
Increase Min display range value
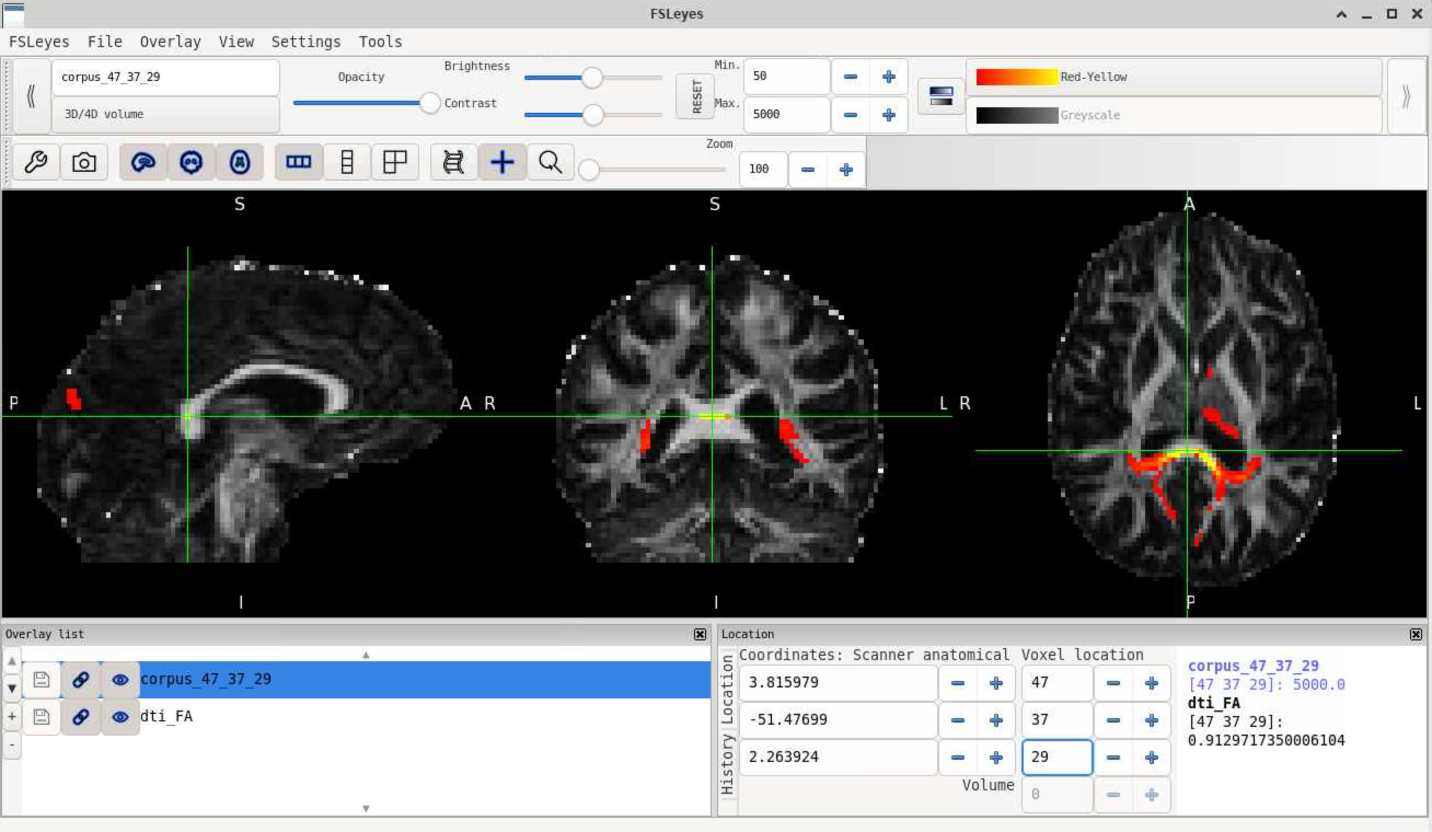[x=888, y=77]
